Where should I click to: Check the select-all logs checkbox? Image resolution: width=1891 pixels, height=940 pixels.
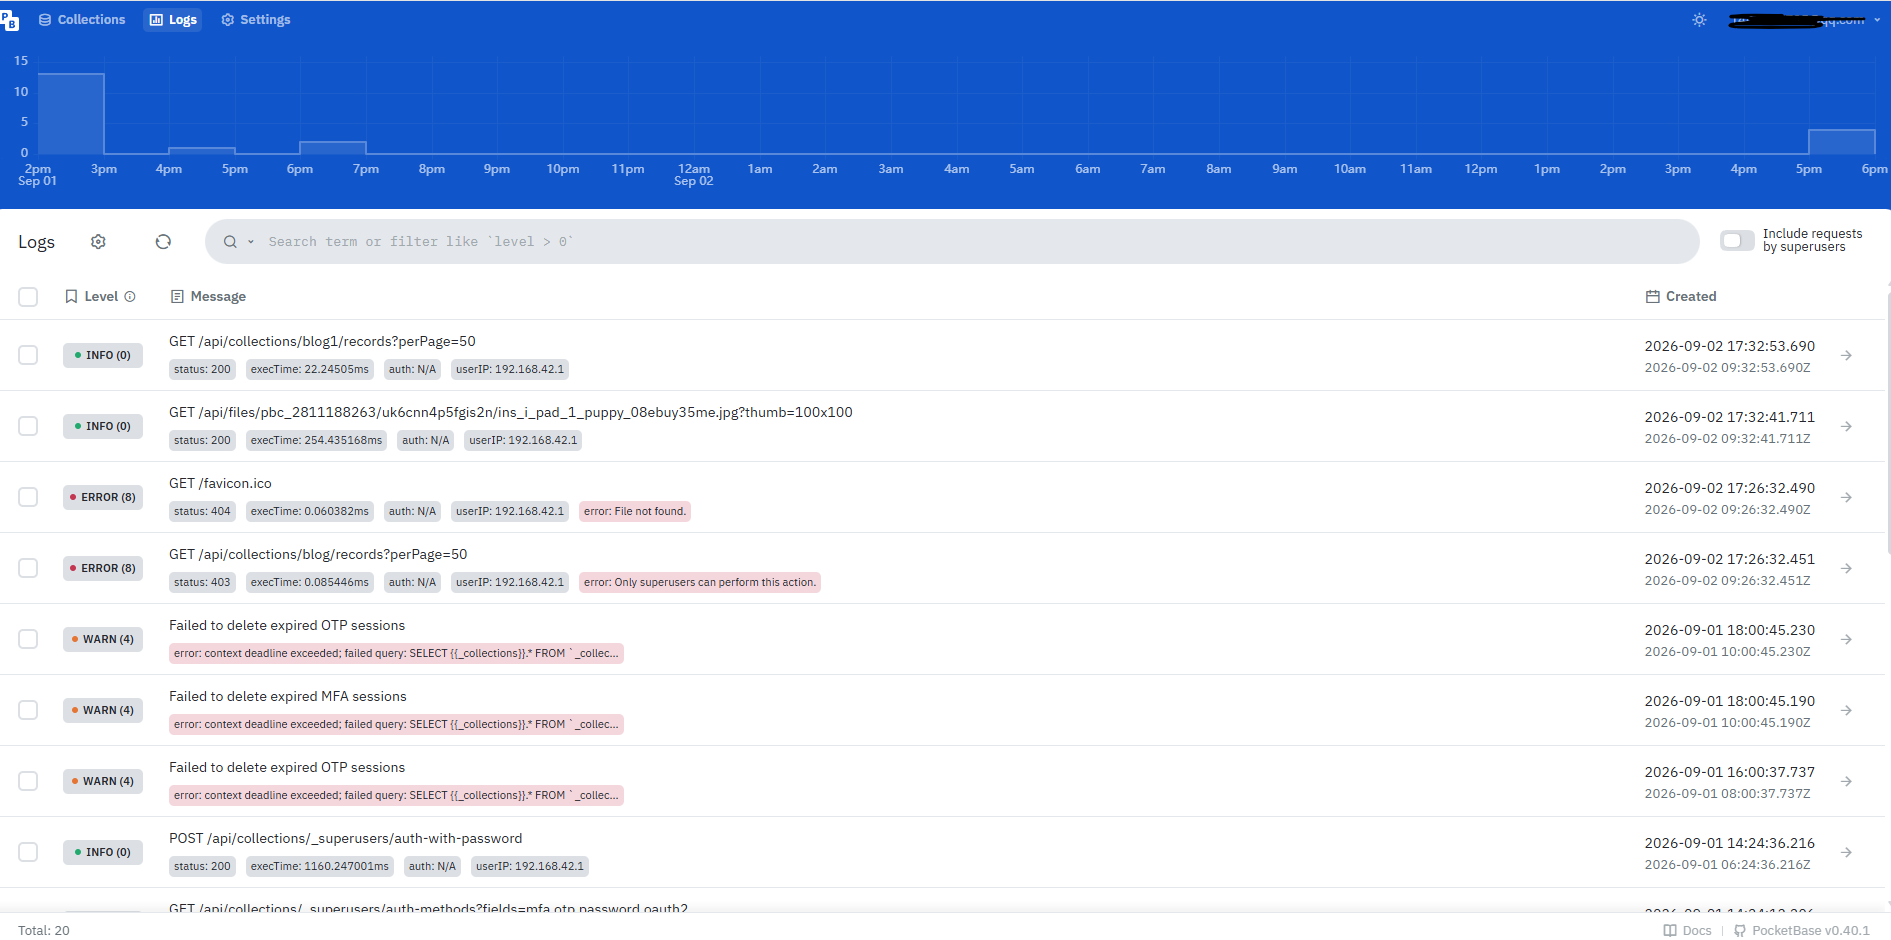[28, 297]
